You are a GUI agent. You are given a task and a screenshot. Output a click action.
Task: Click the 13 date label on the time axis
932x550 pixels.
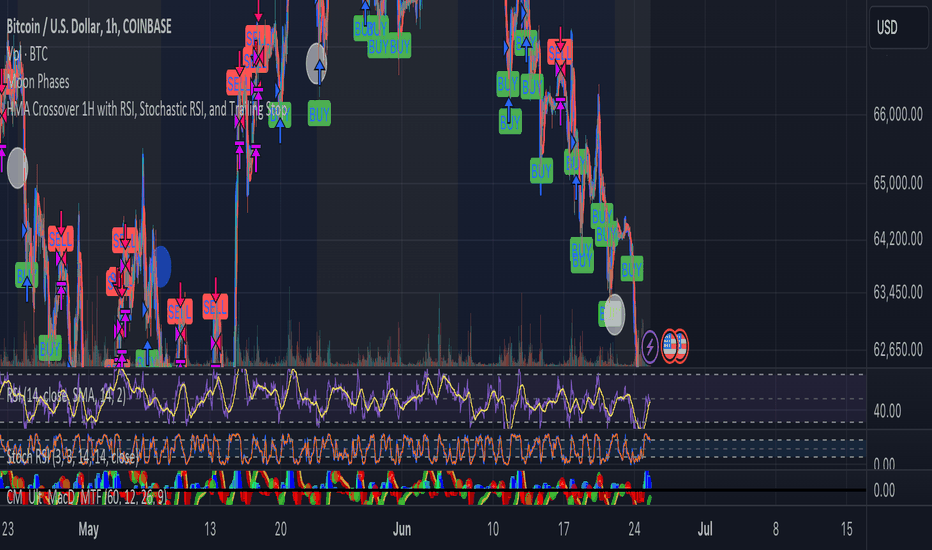(210, 529)
